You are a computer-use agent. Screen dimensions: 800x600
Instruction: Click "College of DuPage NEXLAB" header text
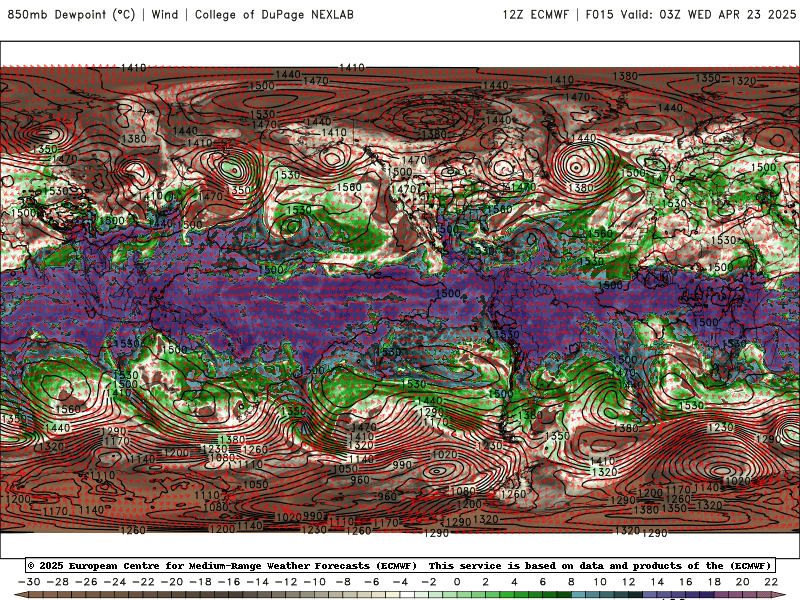(x=274, y=14)
